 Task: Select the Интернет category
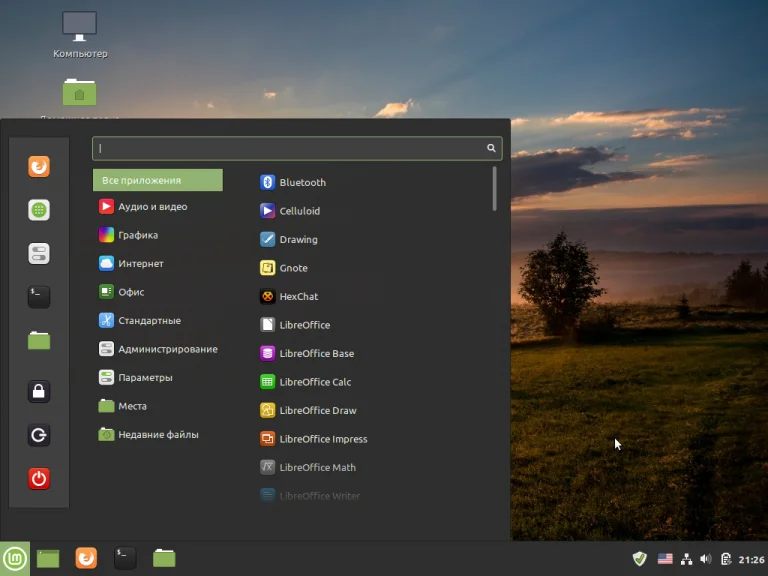tap(140, 264)
